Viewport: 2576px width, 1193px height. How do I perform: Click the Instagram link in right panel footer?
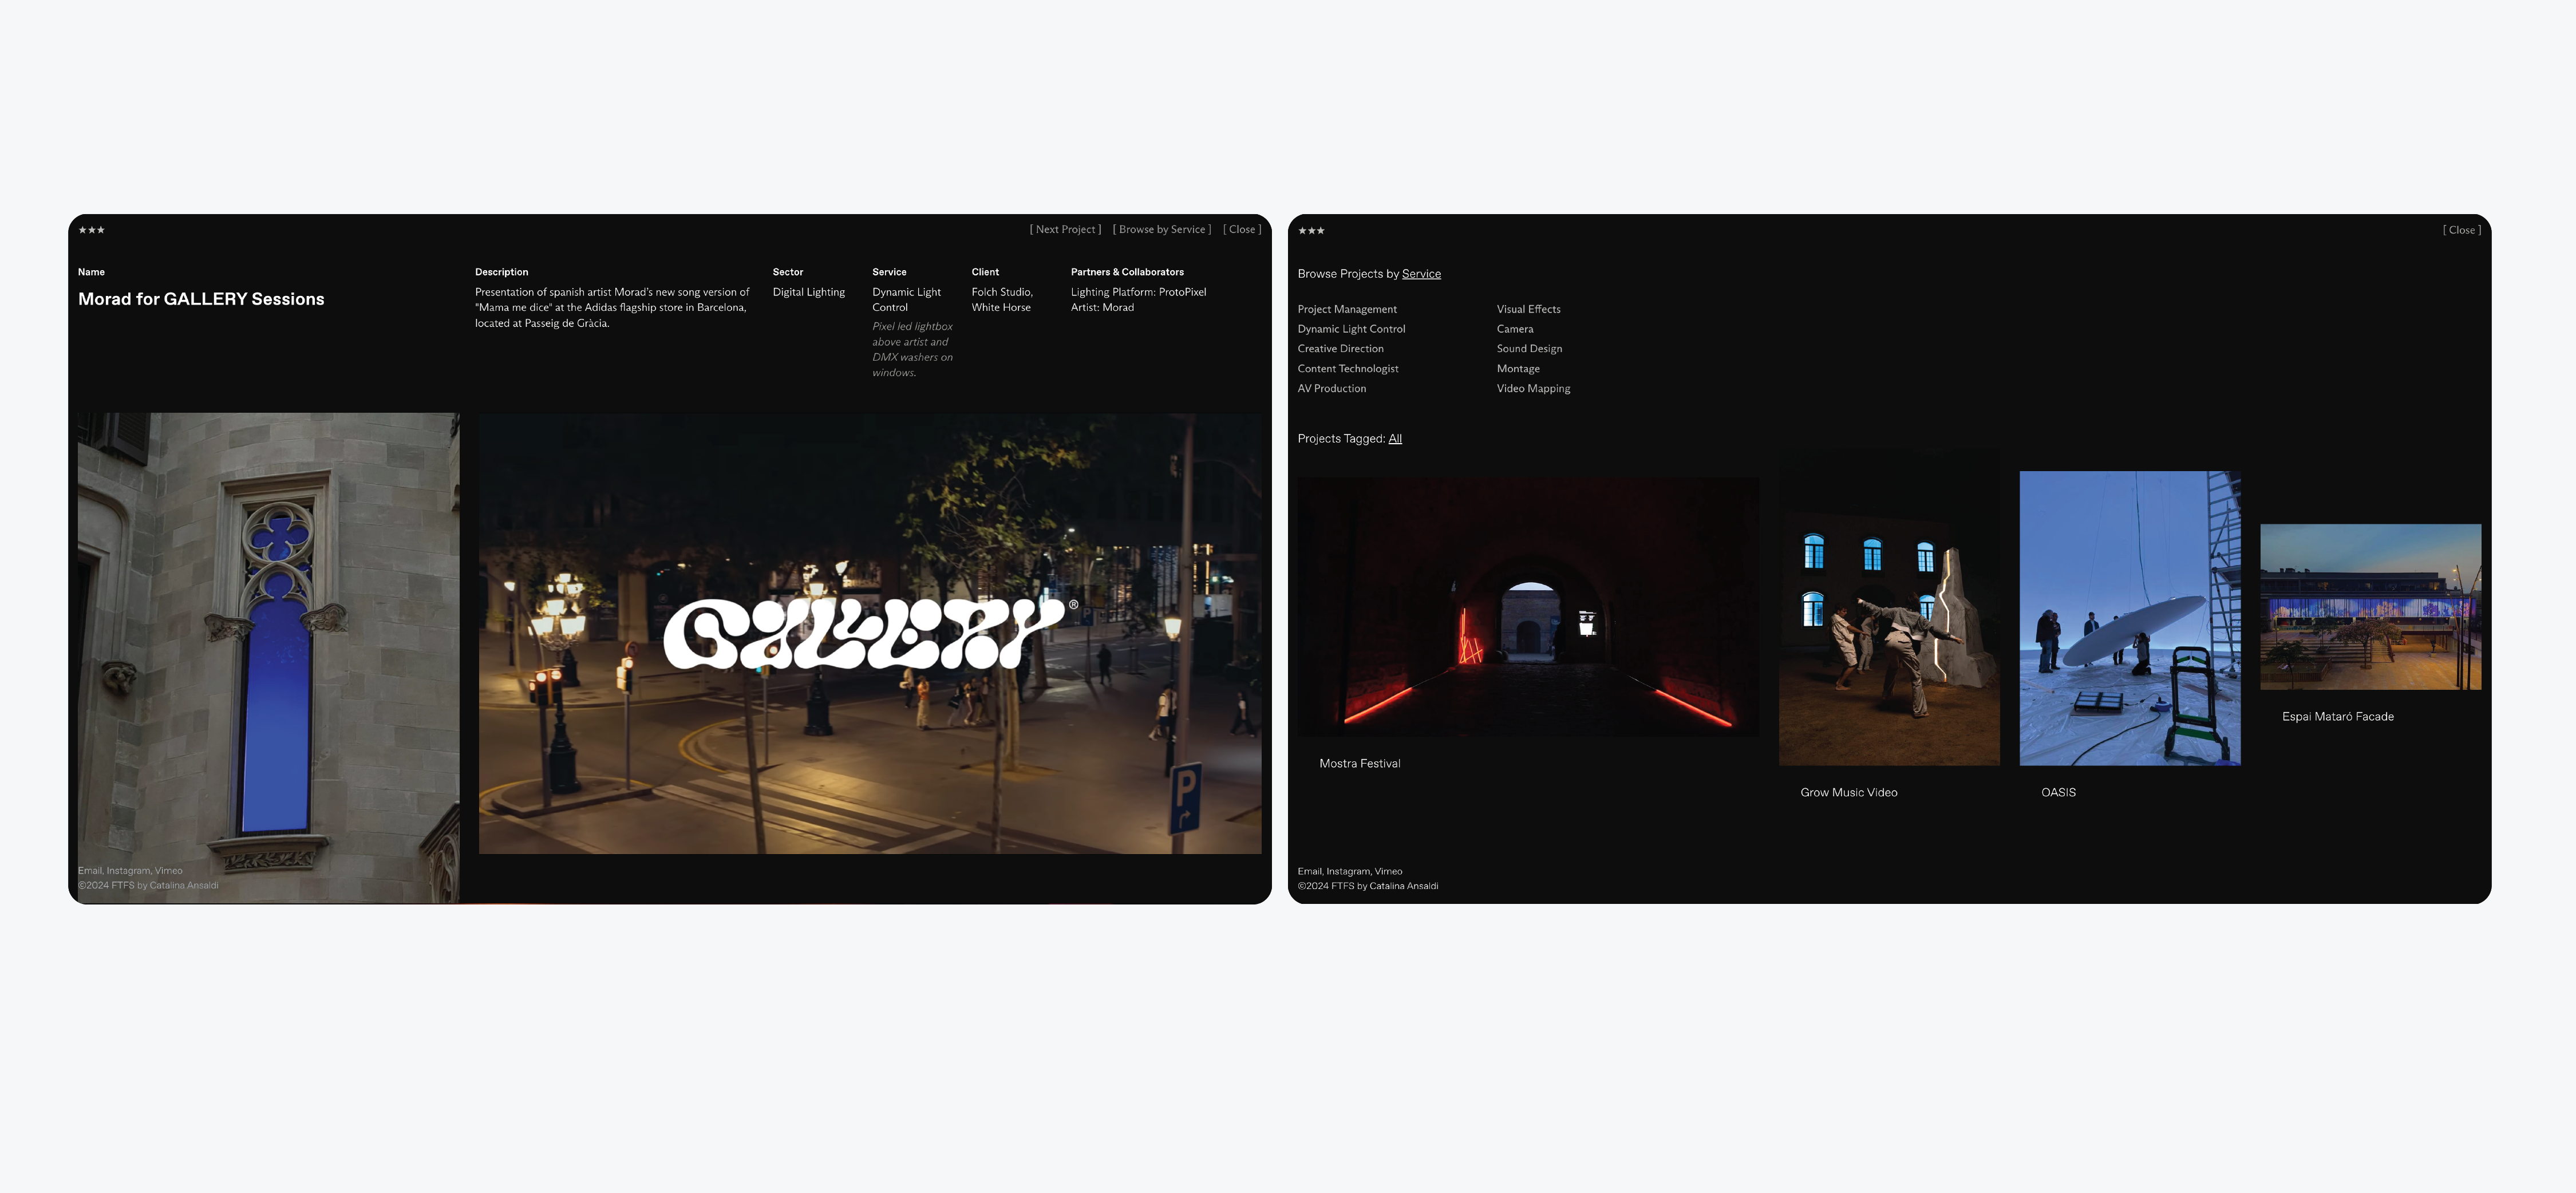1348,872
